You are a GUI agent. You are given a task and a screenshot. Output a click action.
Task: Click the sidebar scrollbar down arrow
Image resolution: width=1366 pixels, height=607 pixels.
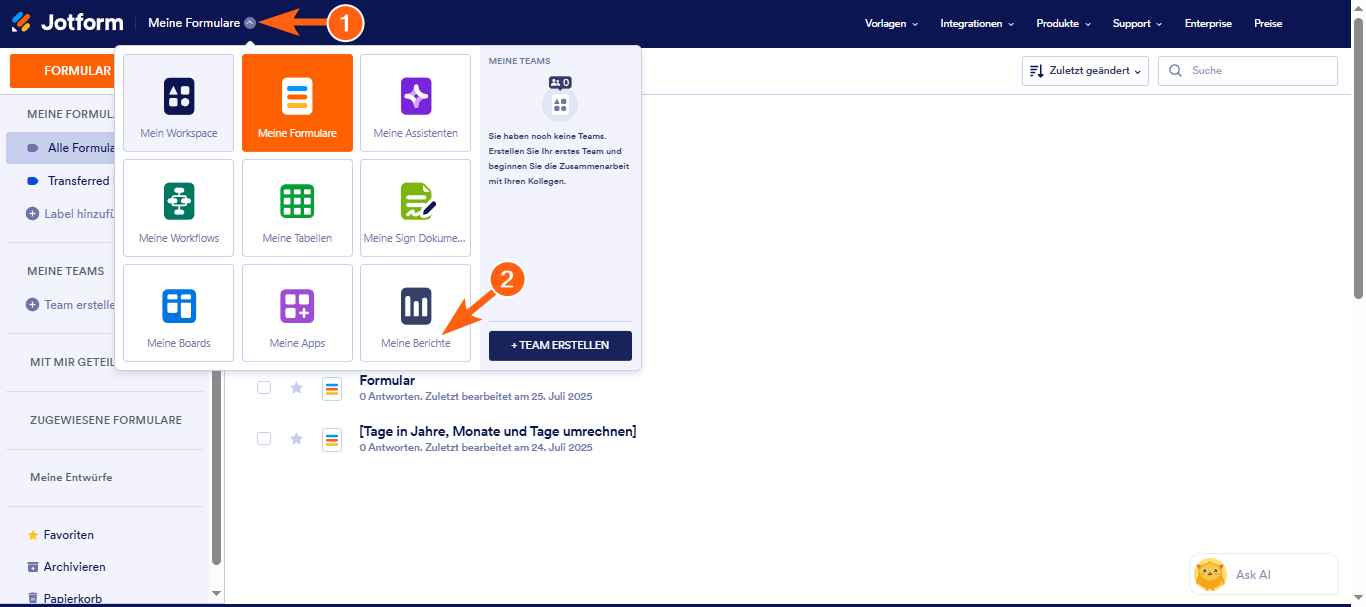click(216, 593)
